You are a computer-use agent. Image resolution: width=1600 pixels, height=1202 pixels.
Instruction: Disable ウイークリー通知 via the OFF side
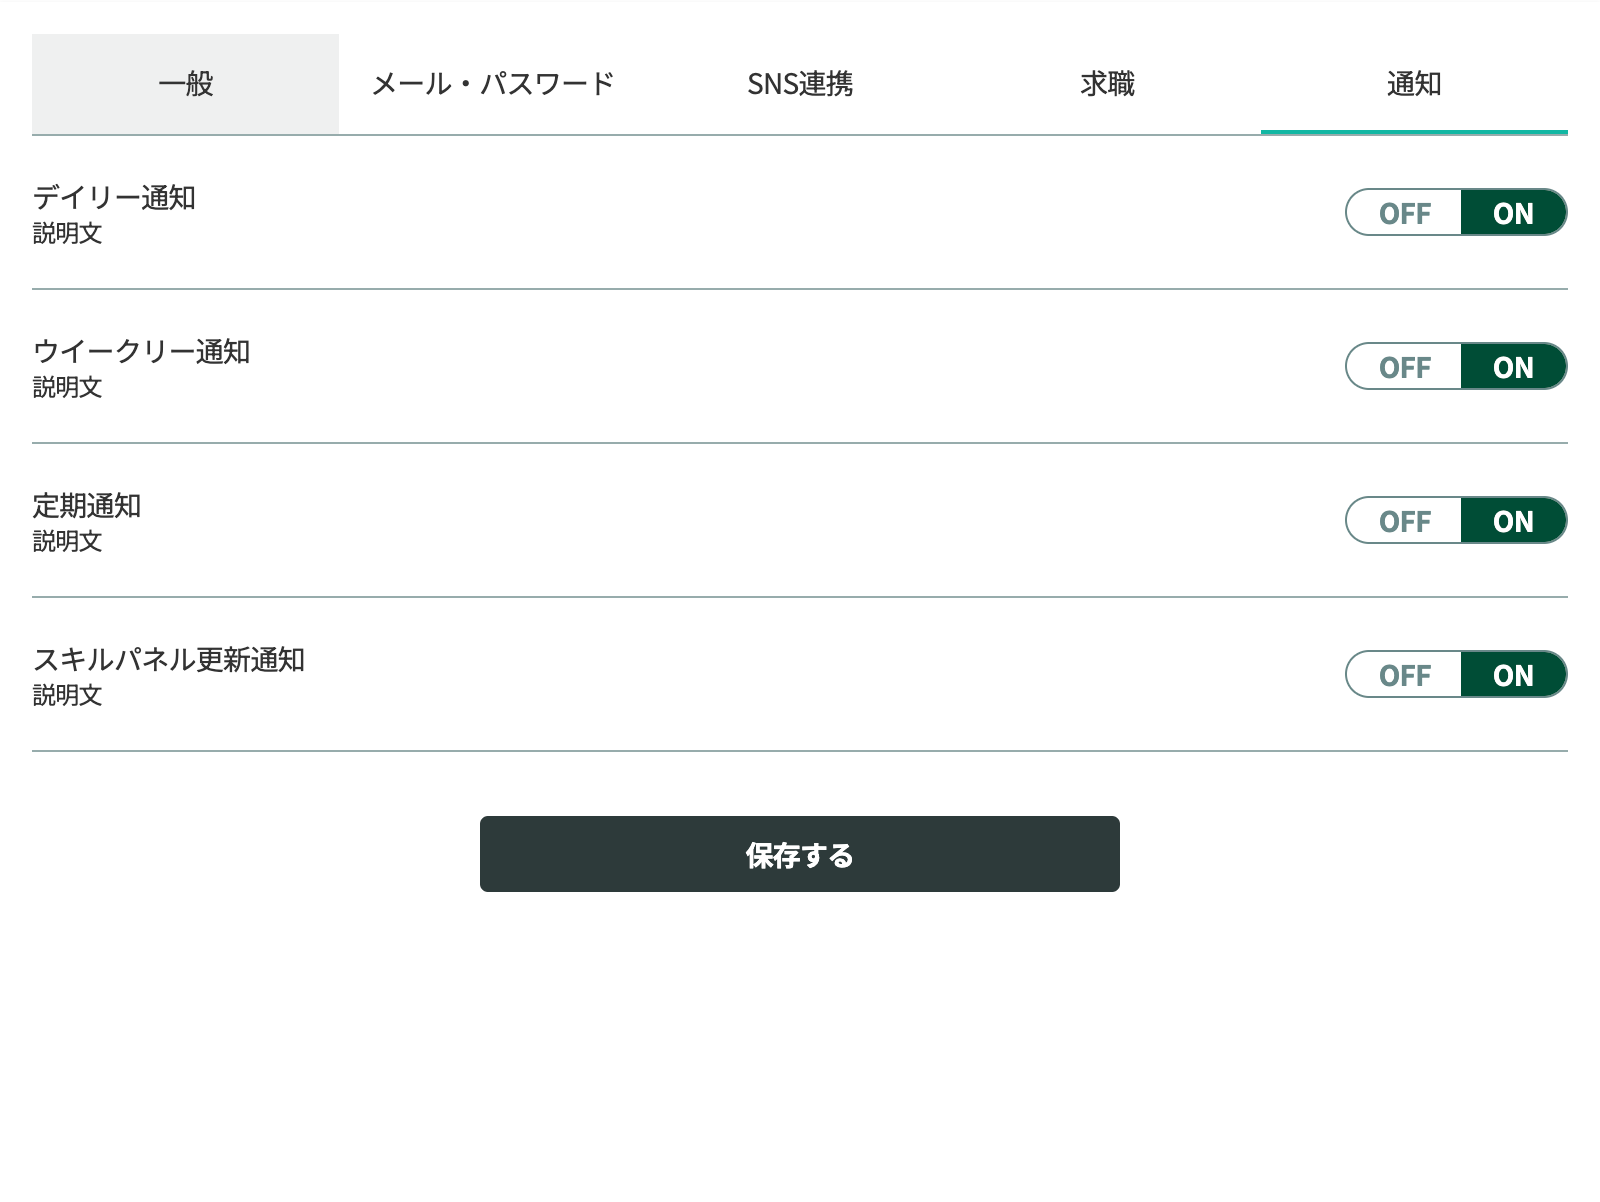(x=1404, y=367)
